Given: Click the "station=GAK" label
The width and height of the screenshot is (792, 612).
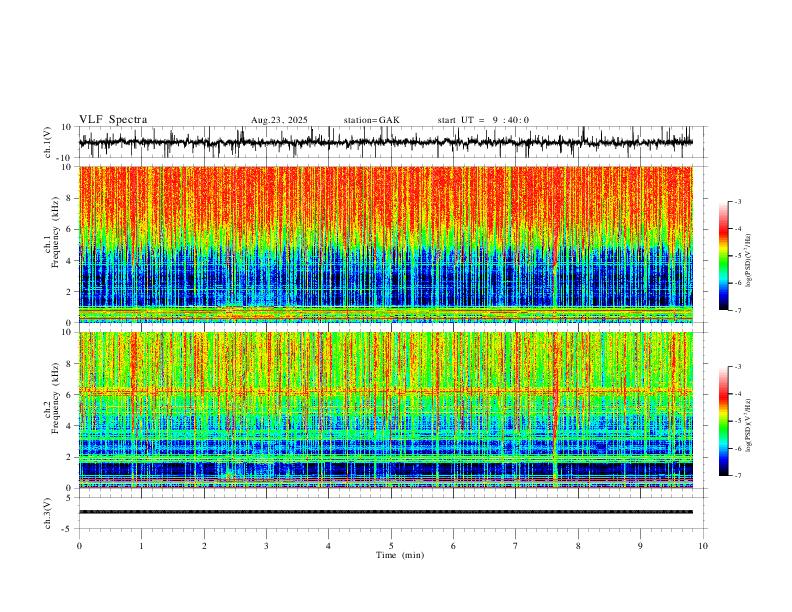Looking at the screenshot, I should coord(371,120).
